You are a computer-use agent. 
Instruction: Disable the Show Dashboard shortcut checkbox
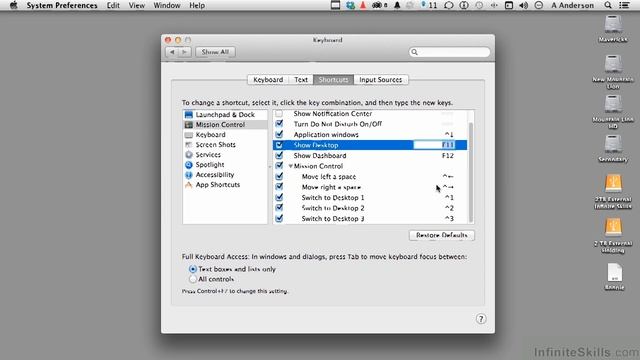pos(279,156)
